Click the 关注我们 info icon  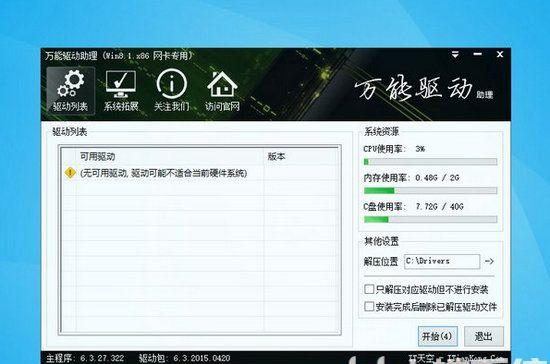pyautogui.click(x=172, y=91)
